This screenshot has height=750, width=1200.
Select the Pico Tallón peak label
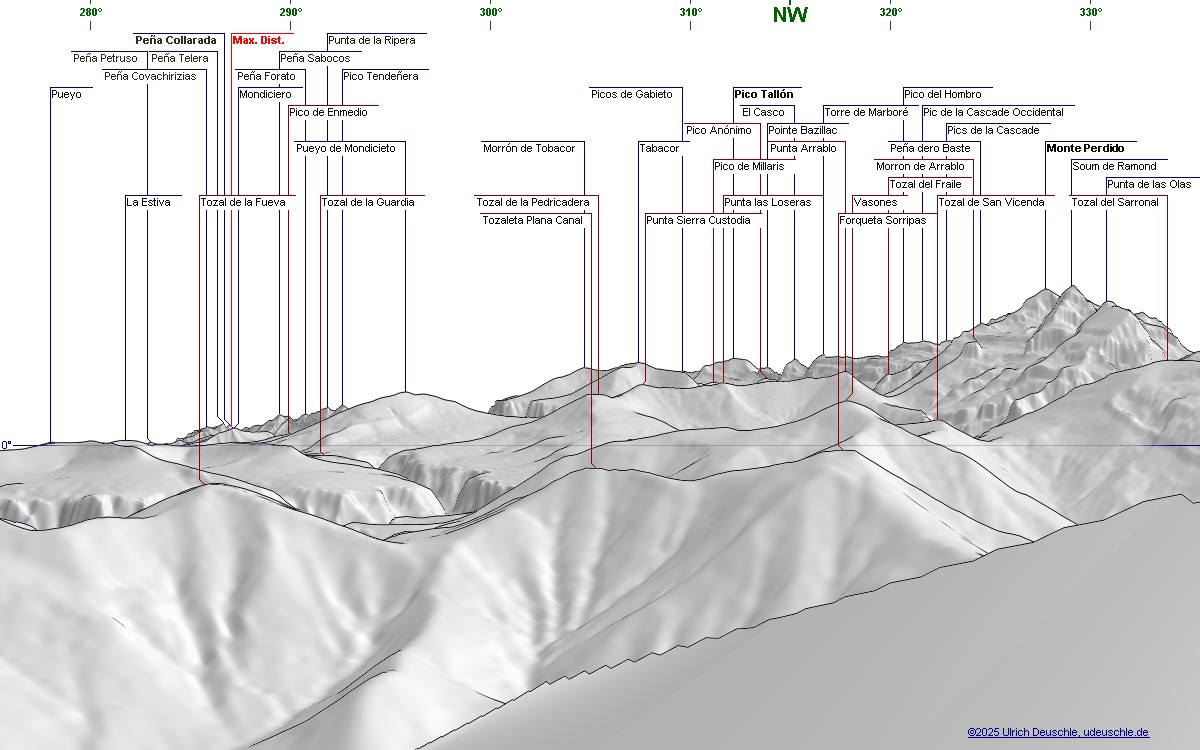(x=763, y=95)
